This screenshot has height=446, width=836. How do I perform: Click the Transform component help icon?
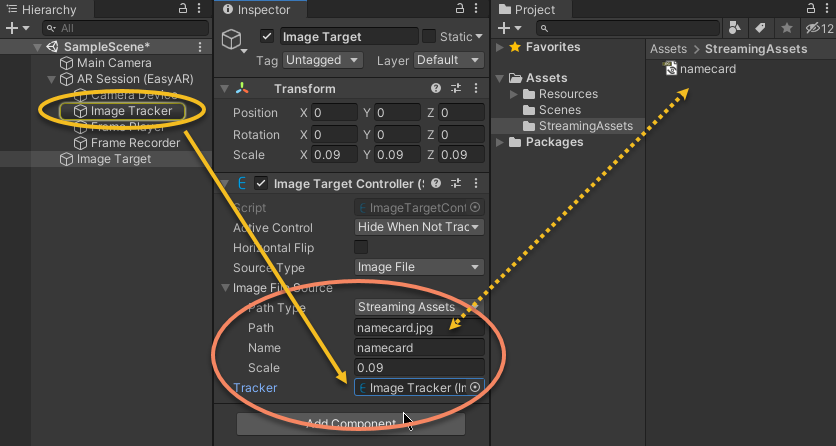pos(438,89)
